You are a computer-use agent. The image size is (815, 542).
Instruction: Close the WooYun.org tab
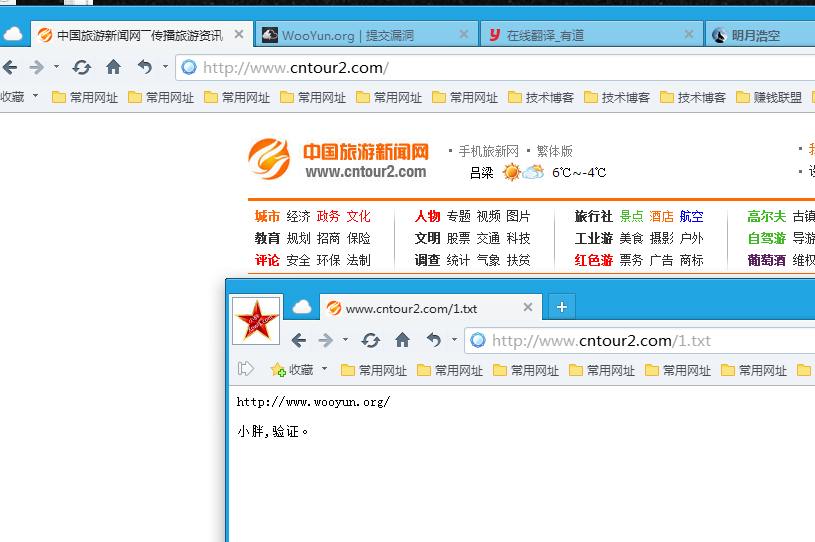[464, 34]
